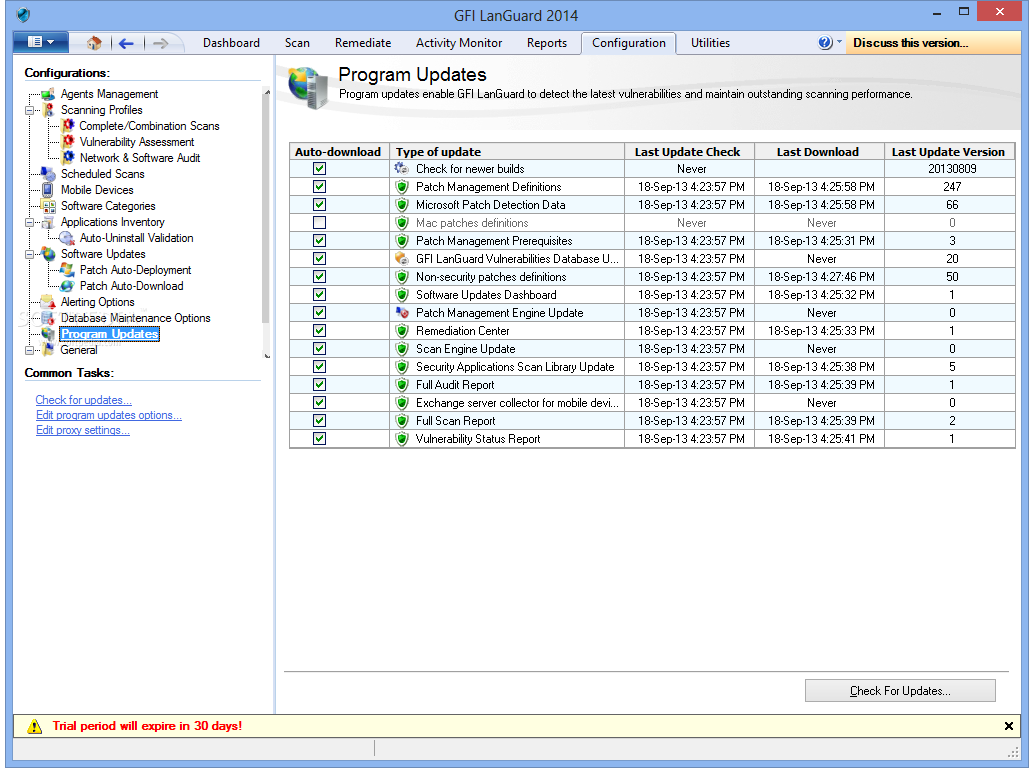Select the Program Updates tree item
This screenshot has width=1029, height=768.
coord(109,334)
